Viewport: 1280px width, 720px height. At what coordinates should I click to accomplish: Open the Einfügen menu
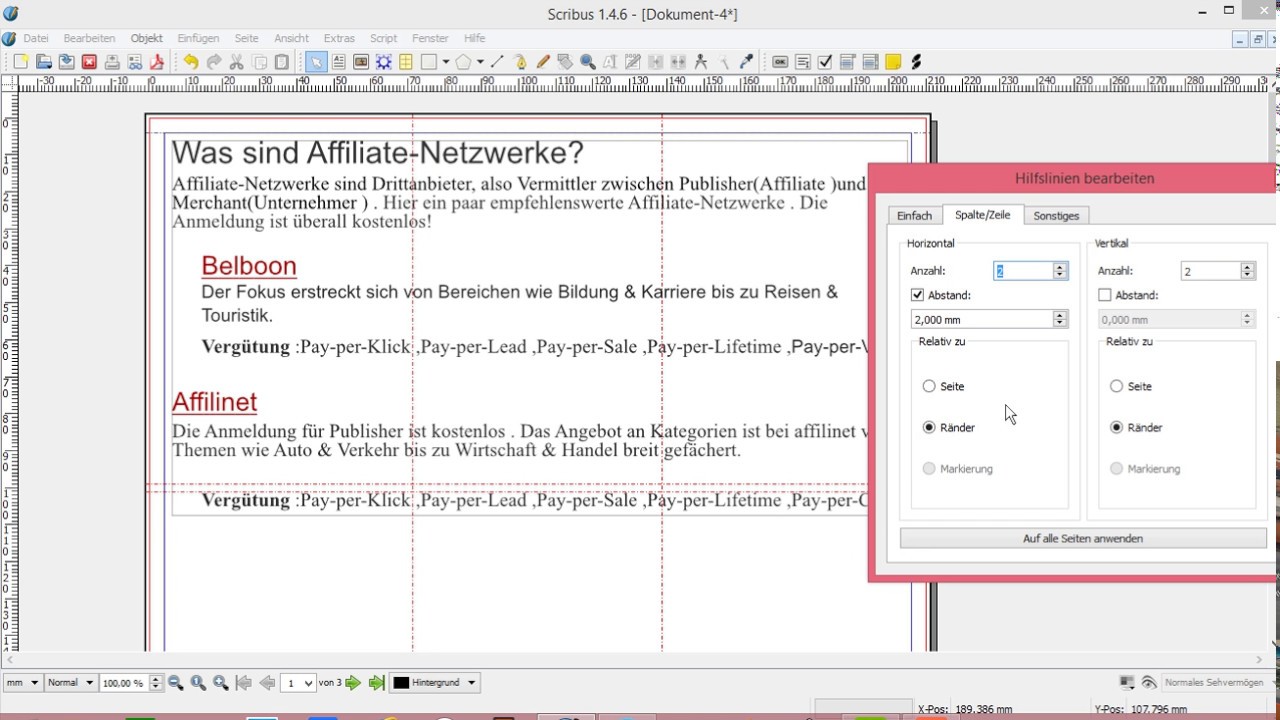point(198,38)
